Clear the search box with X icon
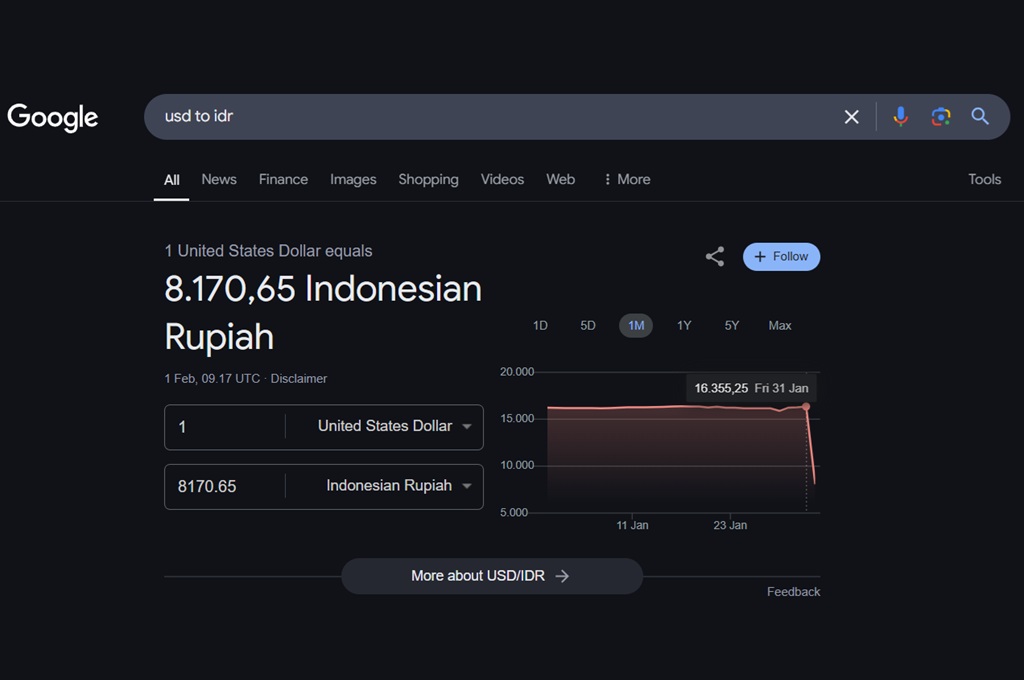Image resolution: width=1024 pixels, height=680 pixels. 851,117
